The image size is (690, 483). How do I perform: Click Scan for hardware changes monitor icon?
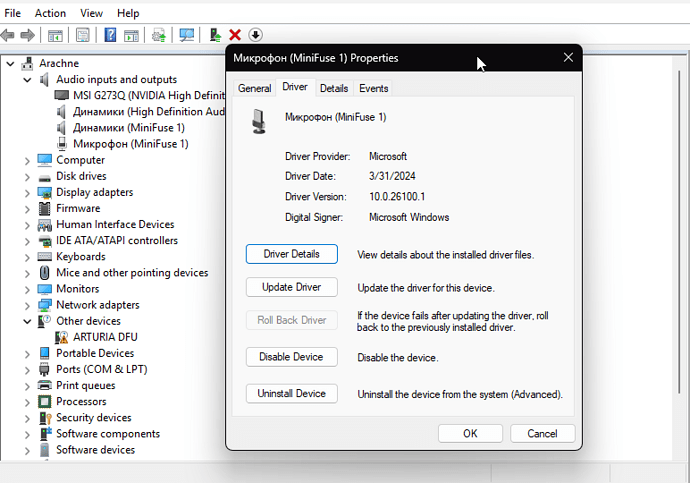tap(187, 35)
